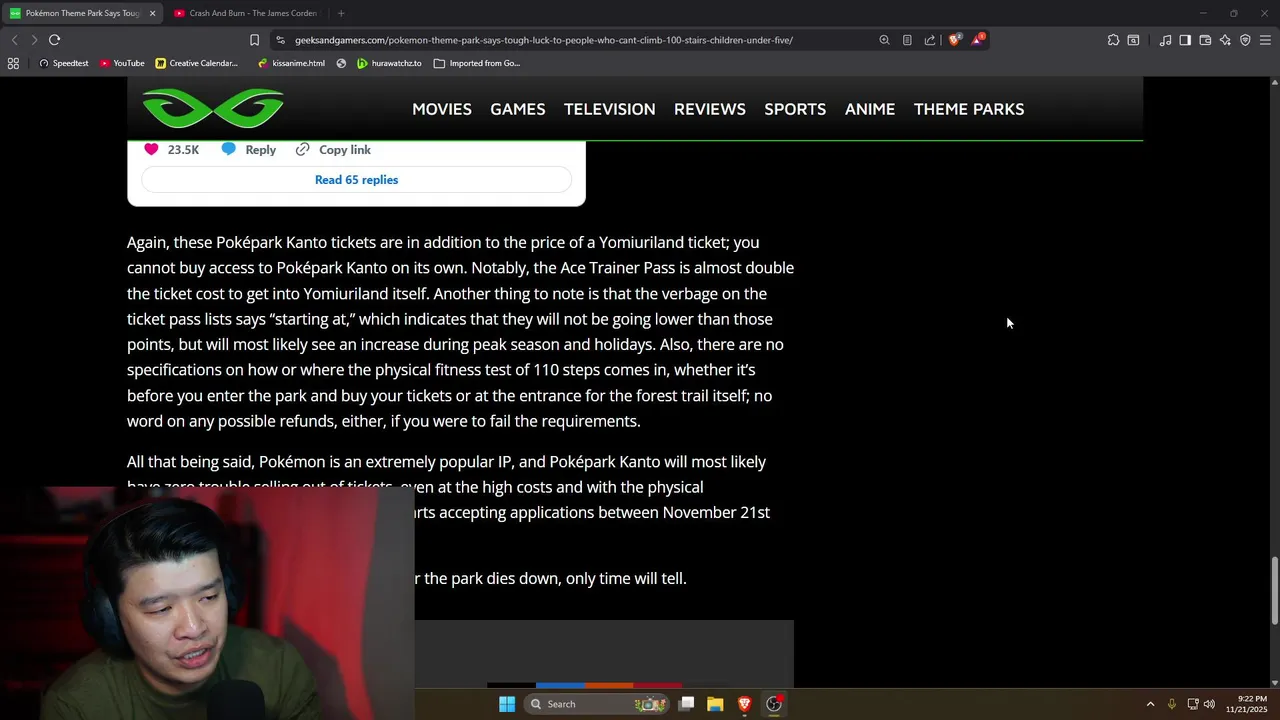Image resolution: width=1280 pixels, height=720 pixels.
Task: Open the media control music note icon
Action: click(x=1165, y=40)
